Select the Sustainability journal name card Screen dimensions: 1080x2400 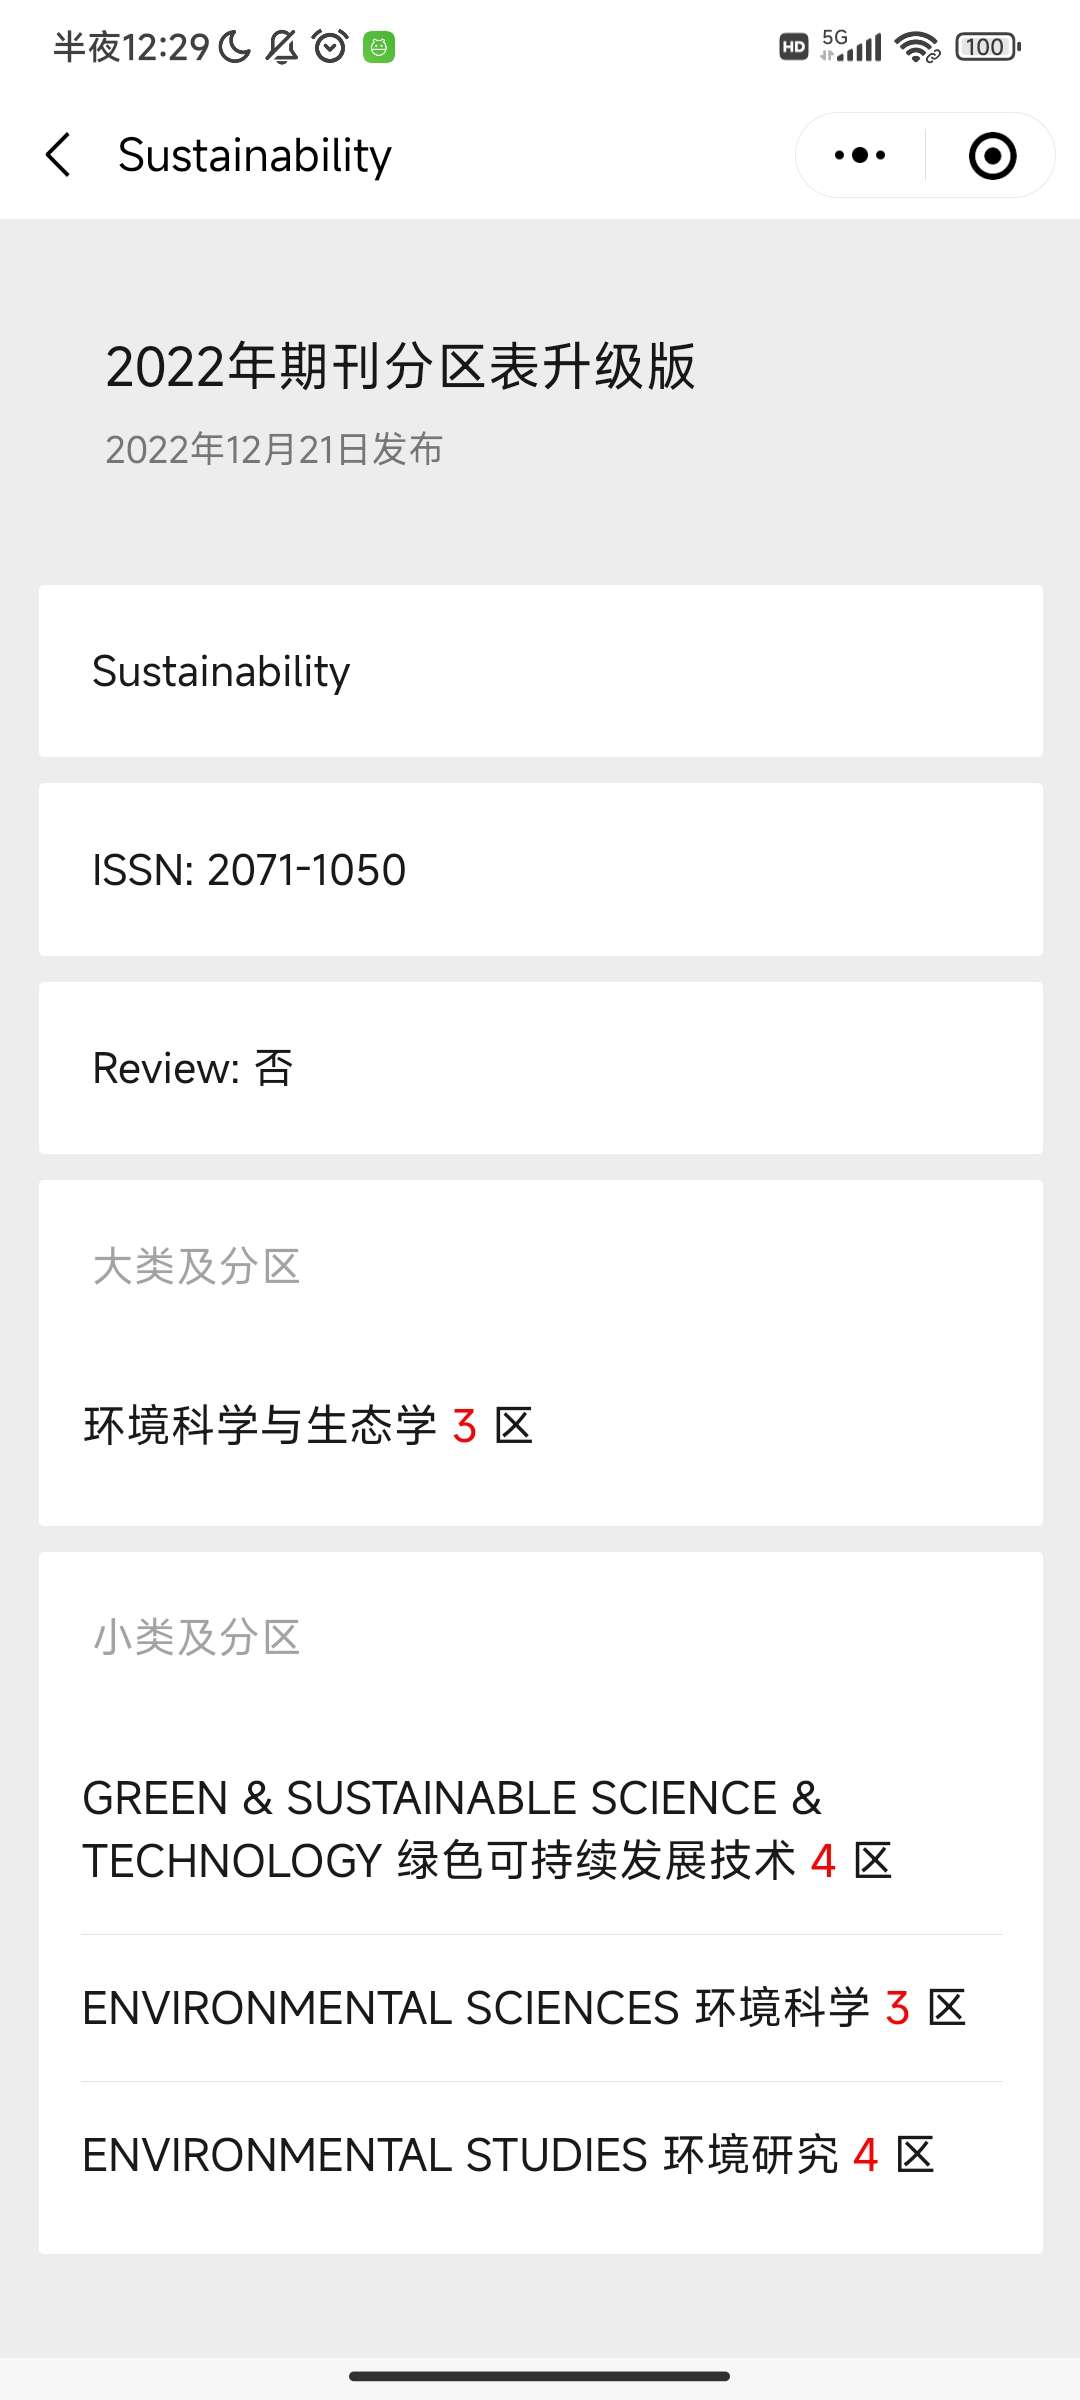tap(540, 671)
